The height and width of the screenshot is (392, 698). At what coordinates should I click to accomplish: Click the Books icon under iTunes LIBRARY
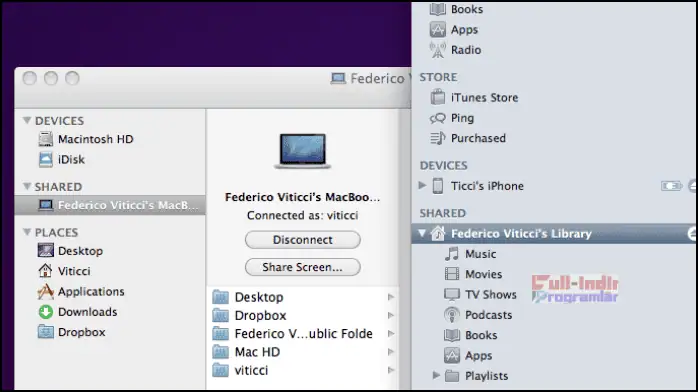(438, 9)
